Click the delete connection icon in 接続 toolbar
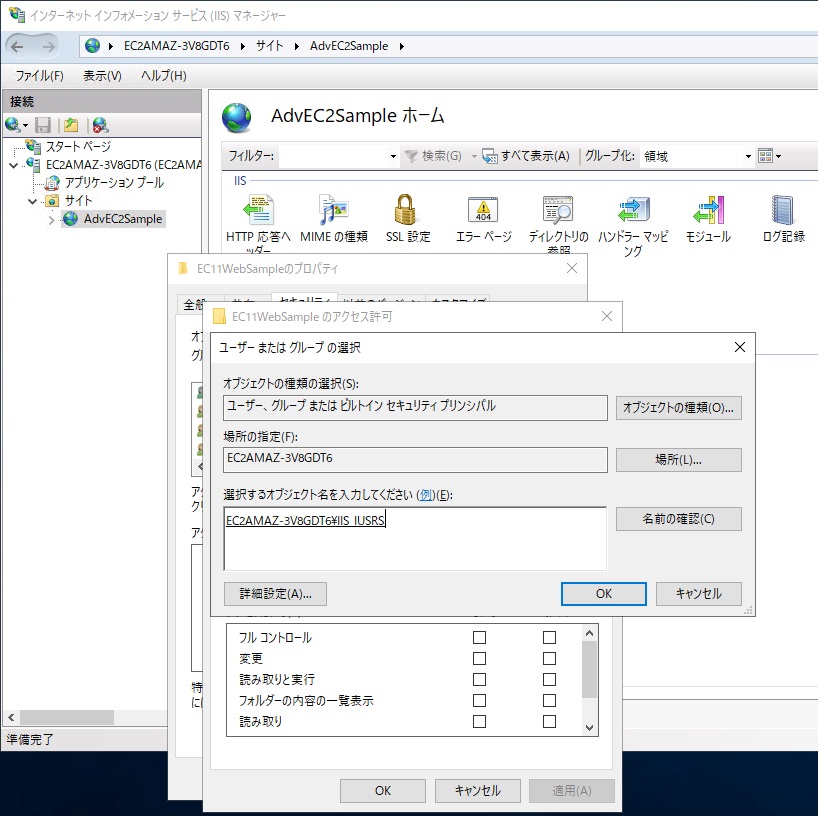The width and height of the screenshot is (819, 817). pyautogui.click(x=100, y=125)
